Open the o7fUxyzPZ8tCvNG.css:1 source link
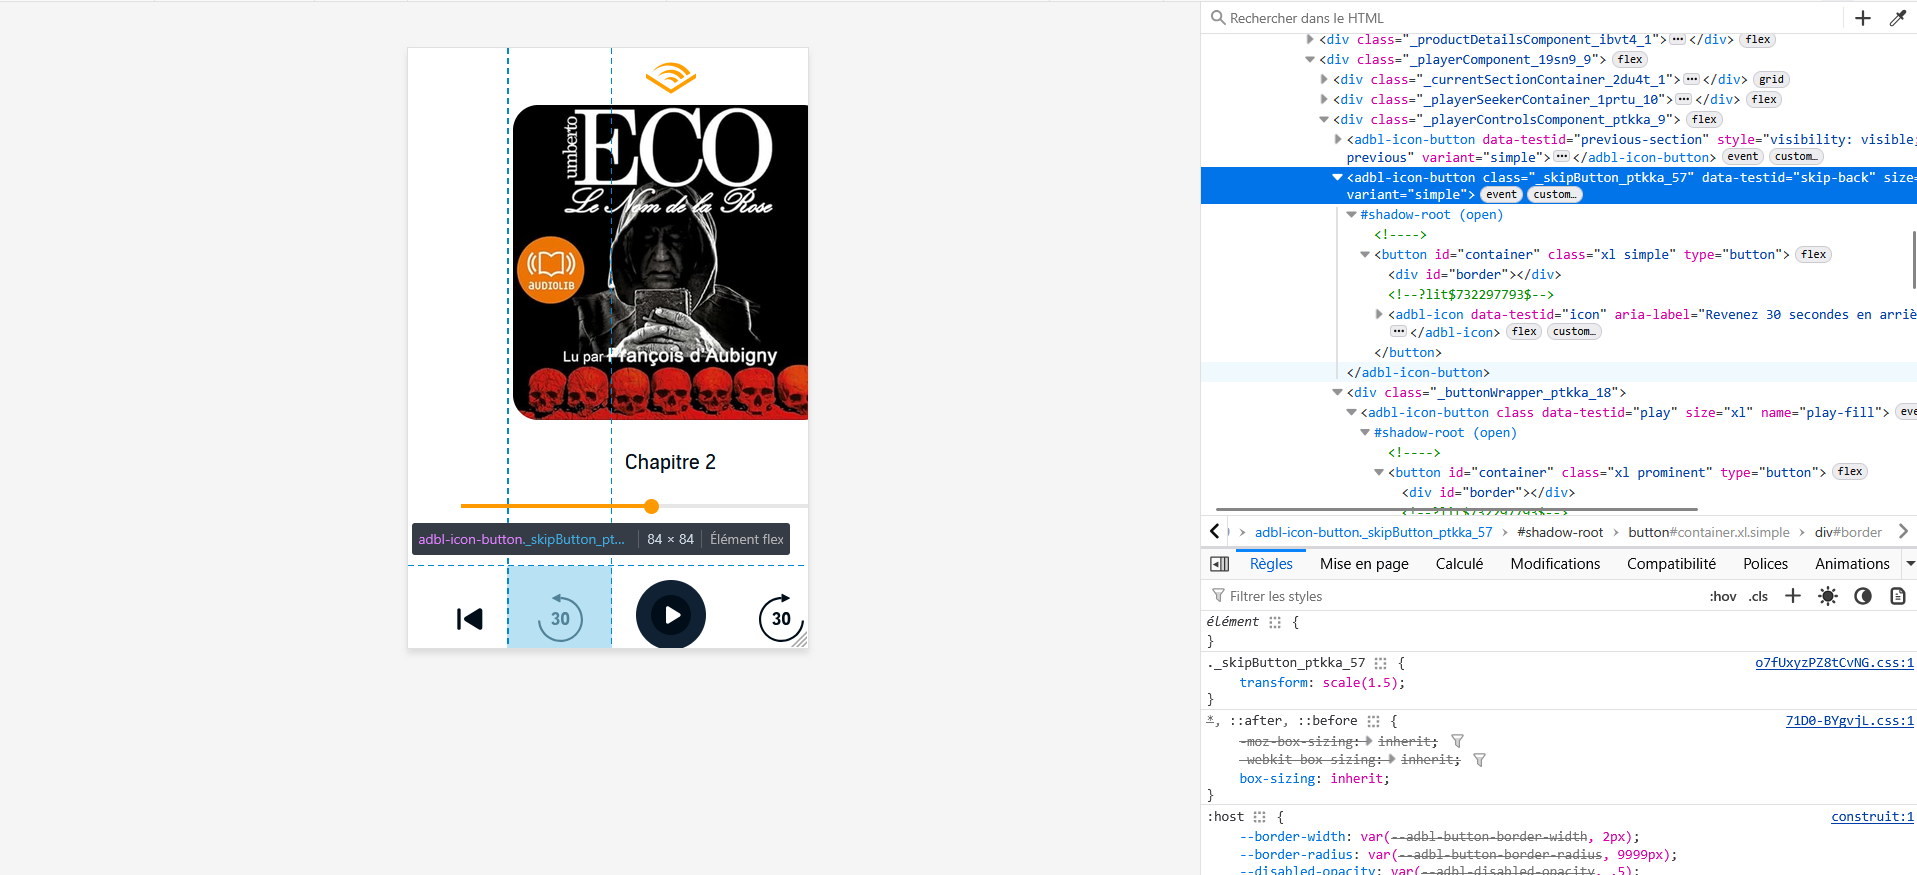 point(1833,663)
